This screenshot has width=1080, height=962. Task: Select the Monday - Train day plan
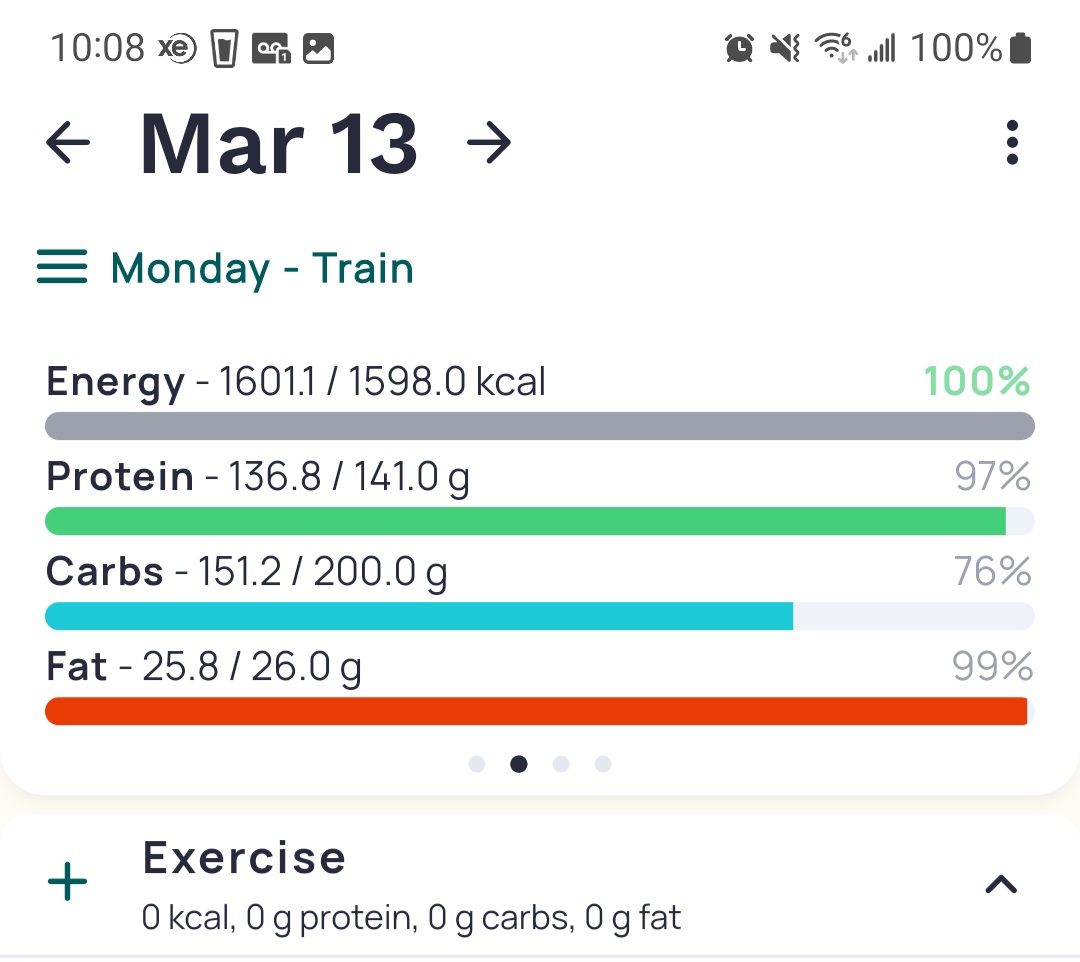pos(262,268)
